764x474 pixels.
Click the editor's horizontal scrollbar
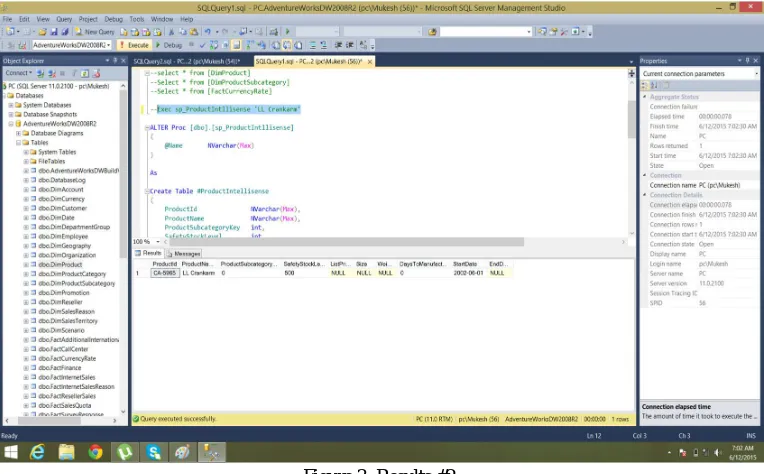(344, 242)
